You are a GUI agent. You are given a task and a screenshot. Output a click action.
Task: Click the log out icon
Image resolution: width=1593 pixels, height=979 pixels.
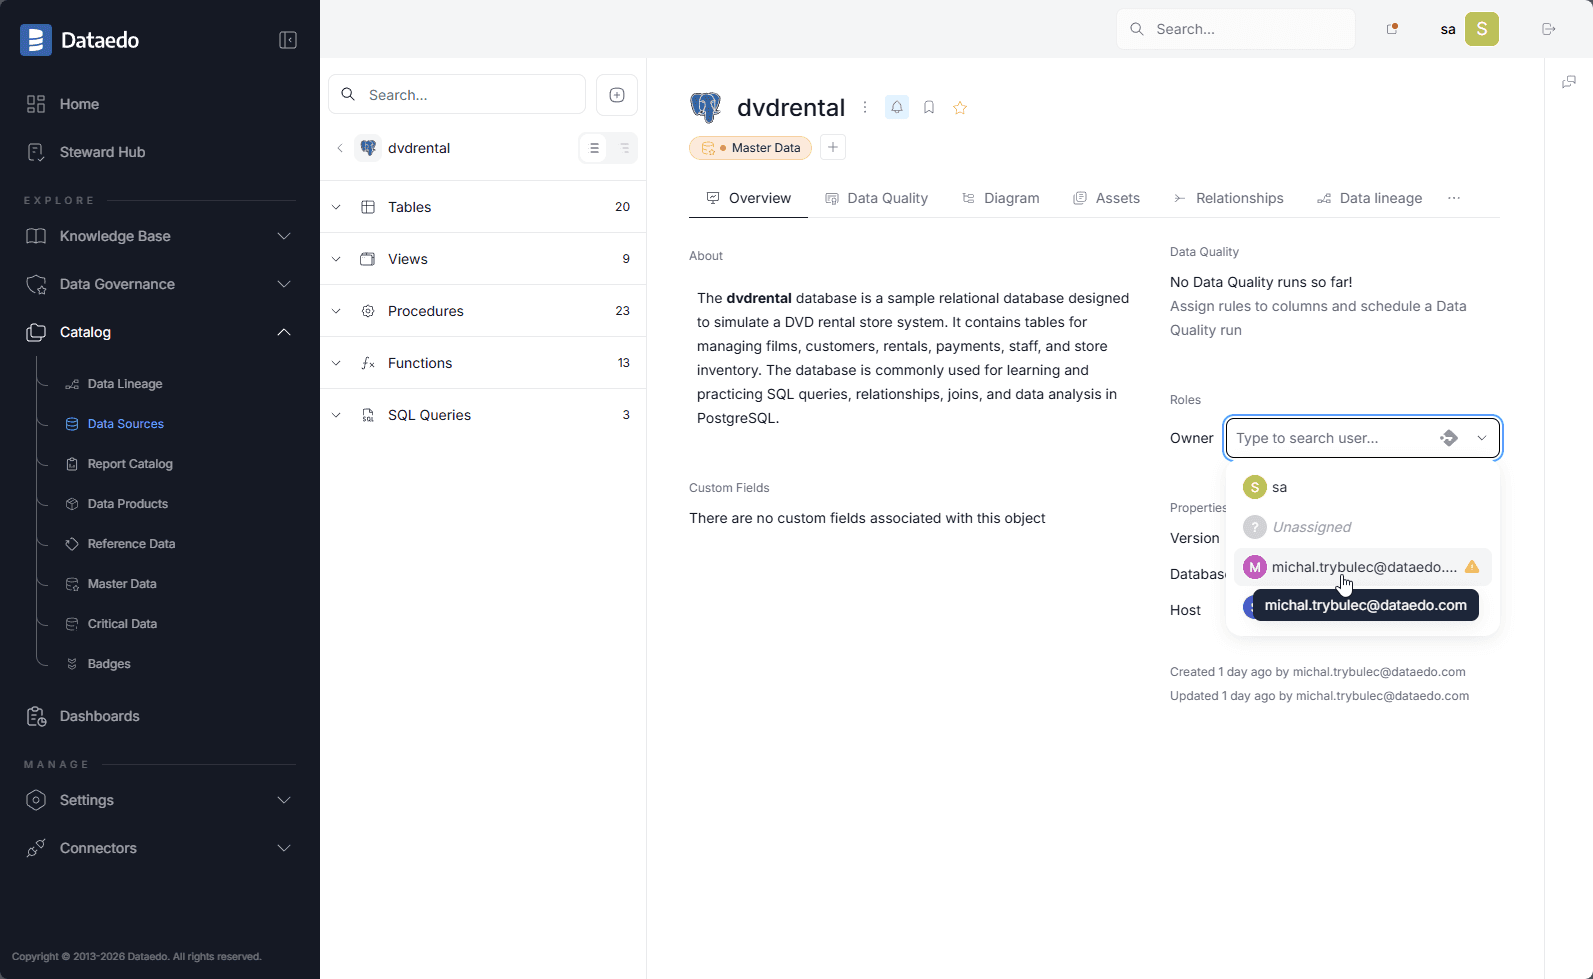click(x=1549, y=29)
